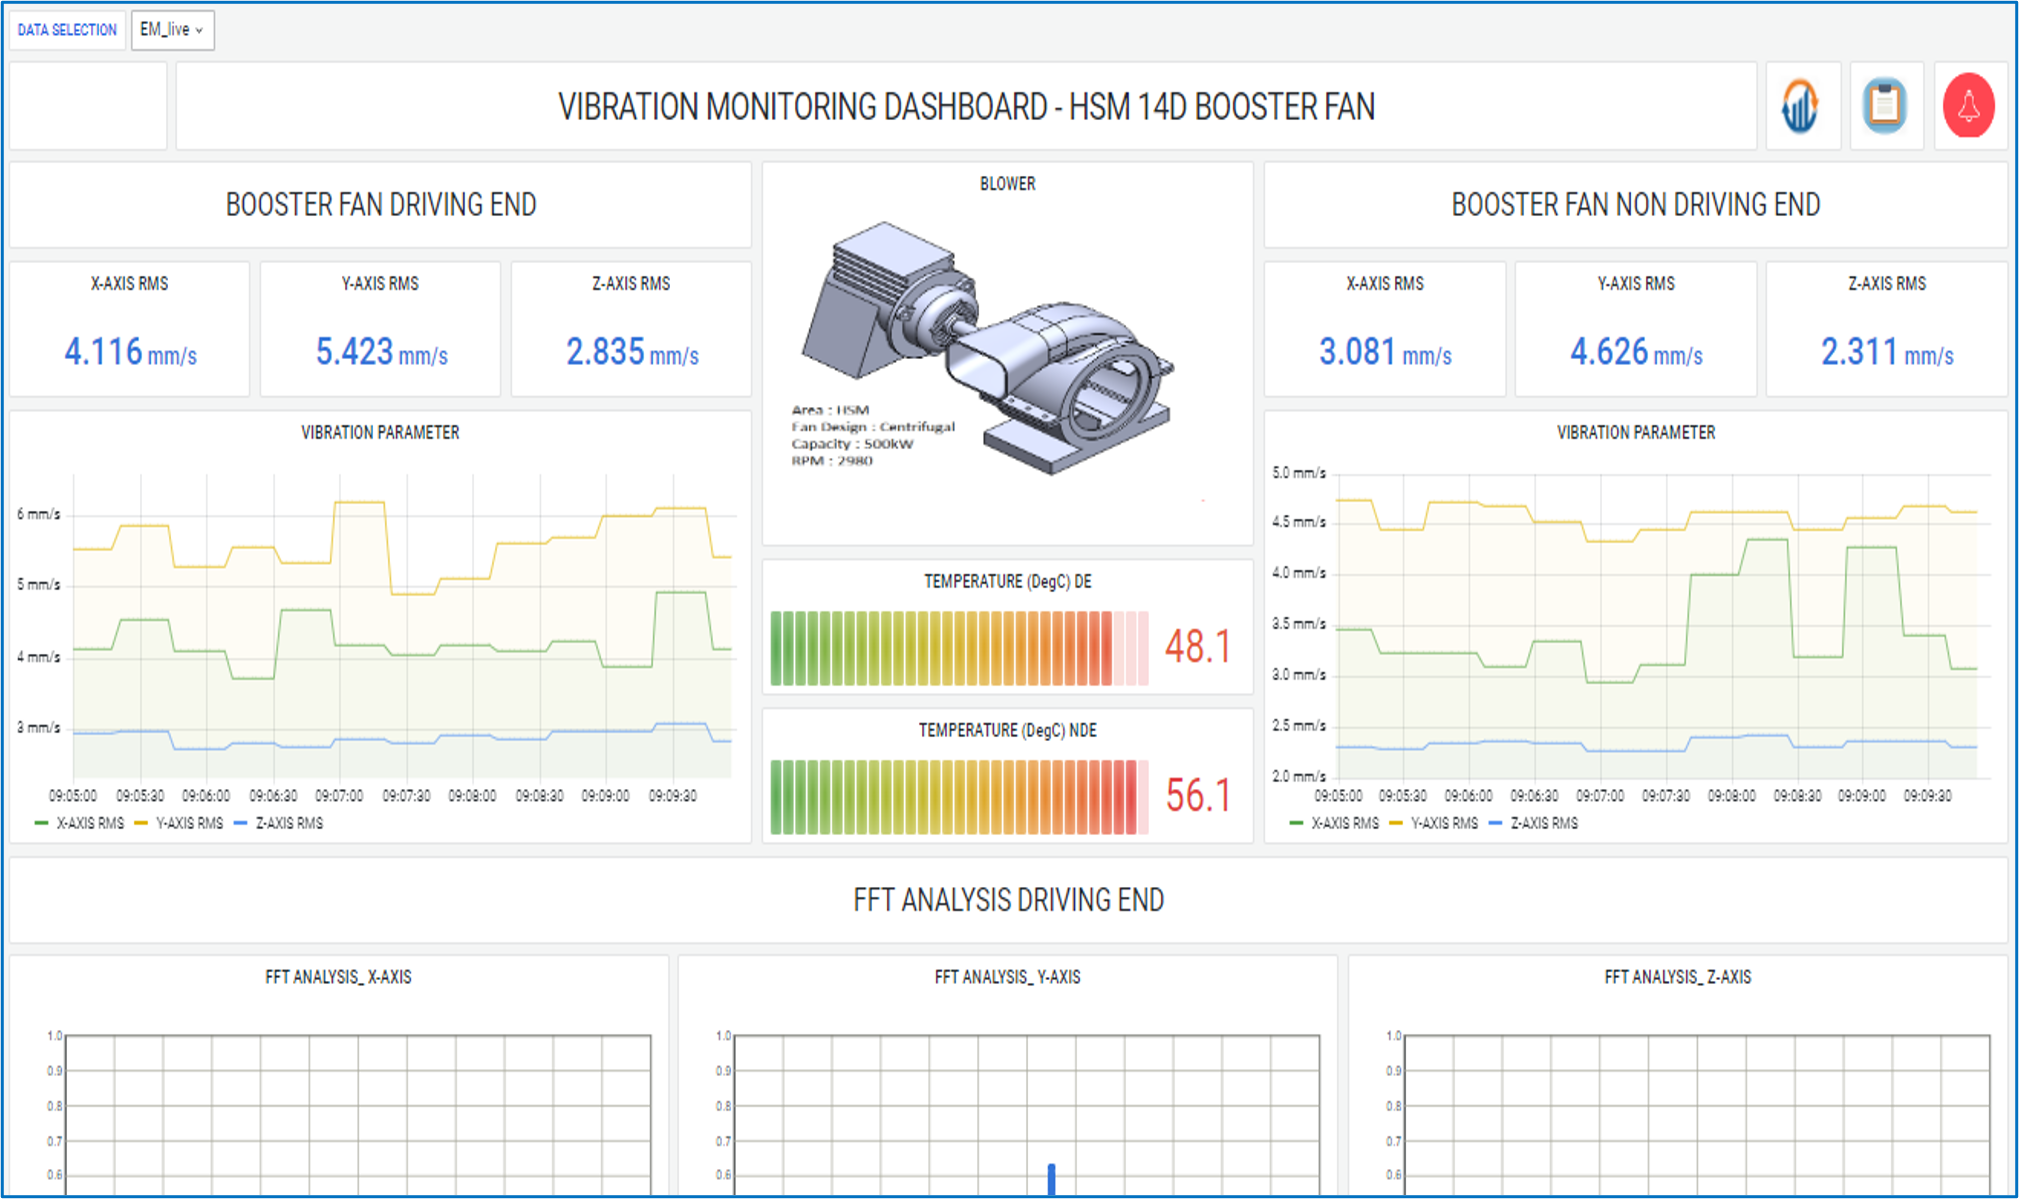Click the TEMPERATURE (DegC) DE bar gauge
Image resolution: width=2019 pixels, height=1199 pixels.
[x=958, y=648]
